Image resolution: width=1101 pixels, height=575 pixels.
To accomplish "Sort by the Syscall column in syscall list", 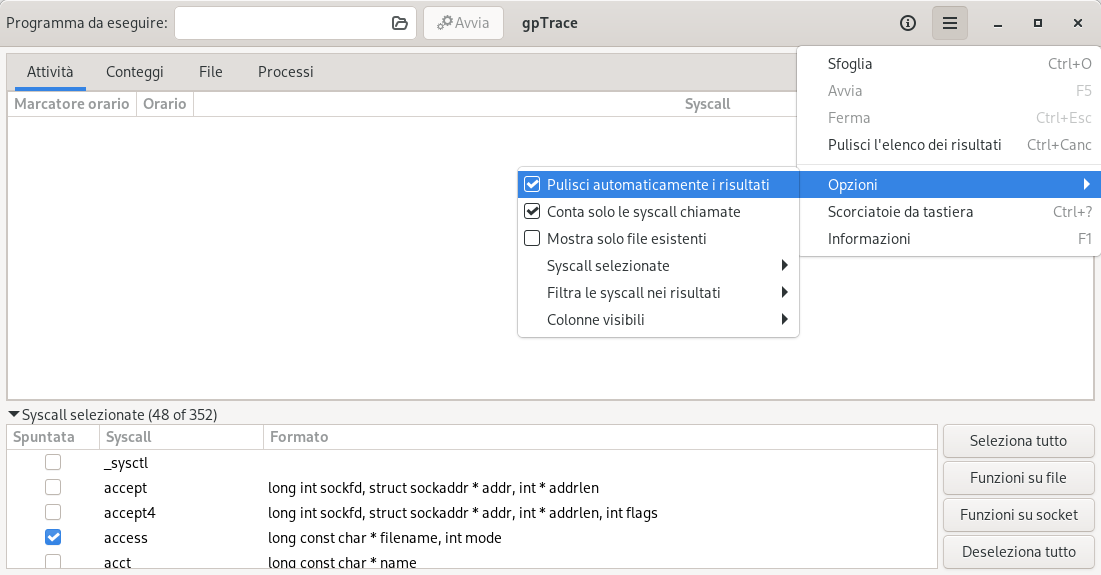I will click(181, 437).
